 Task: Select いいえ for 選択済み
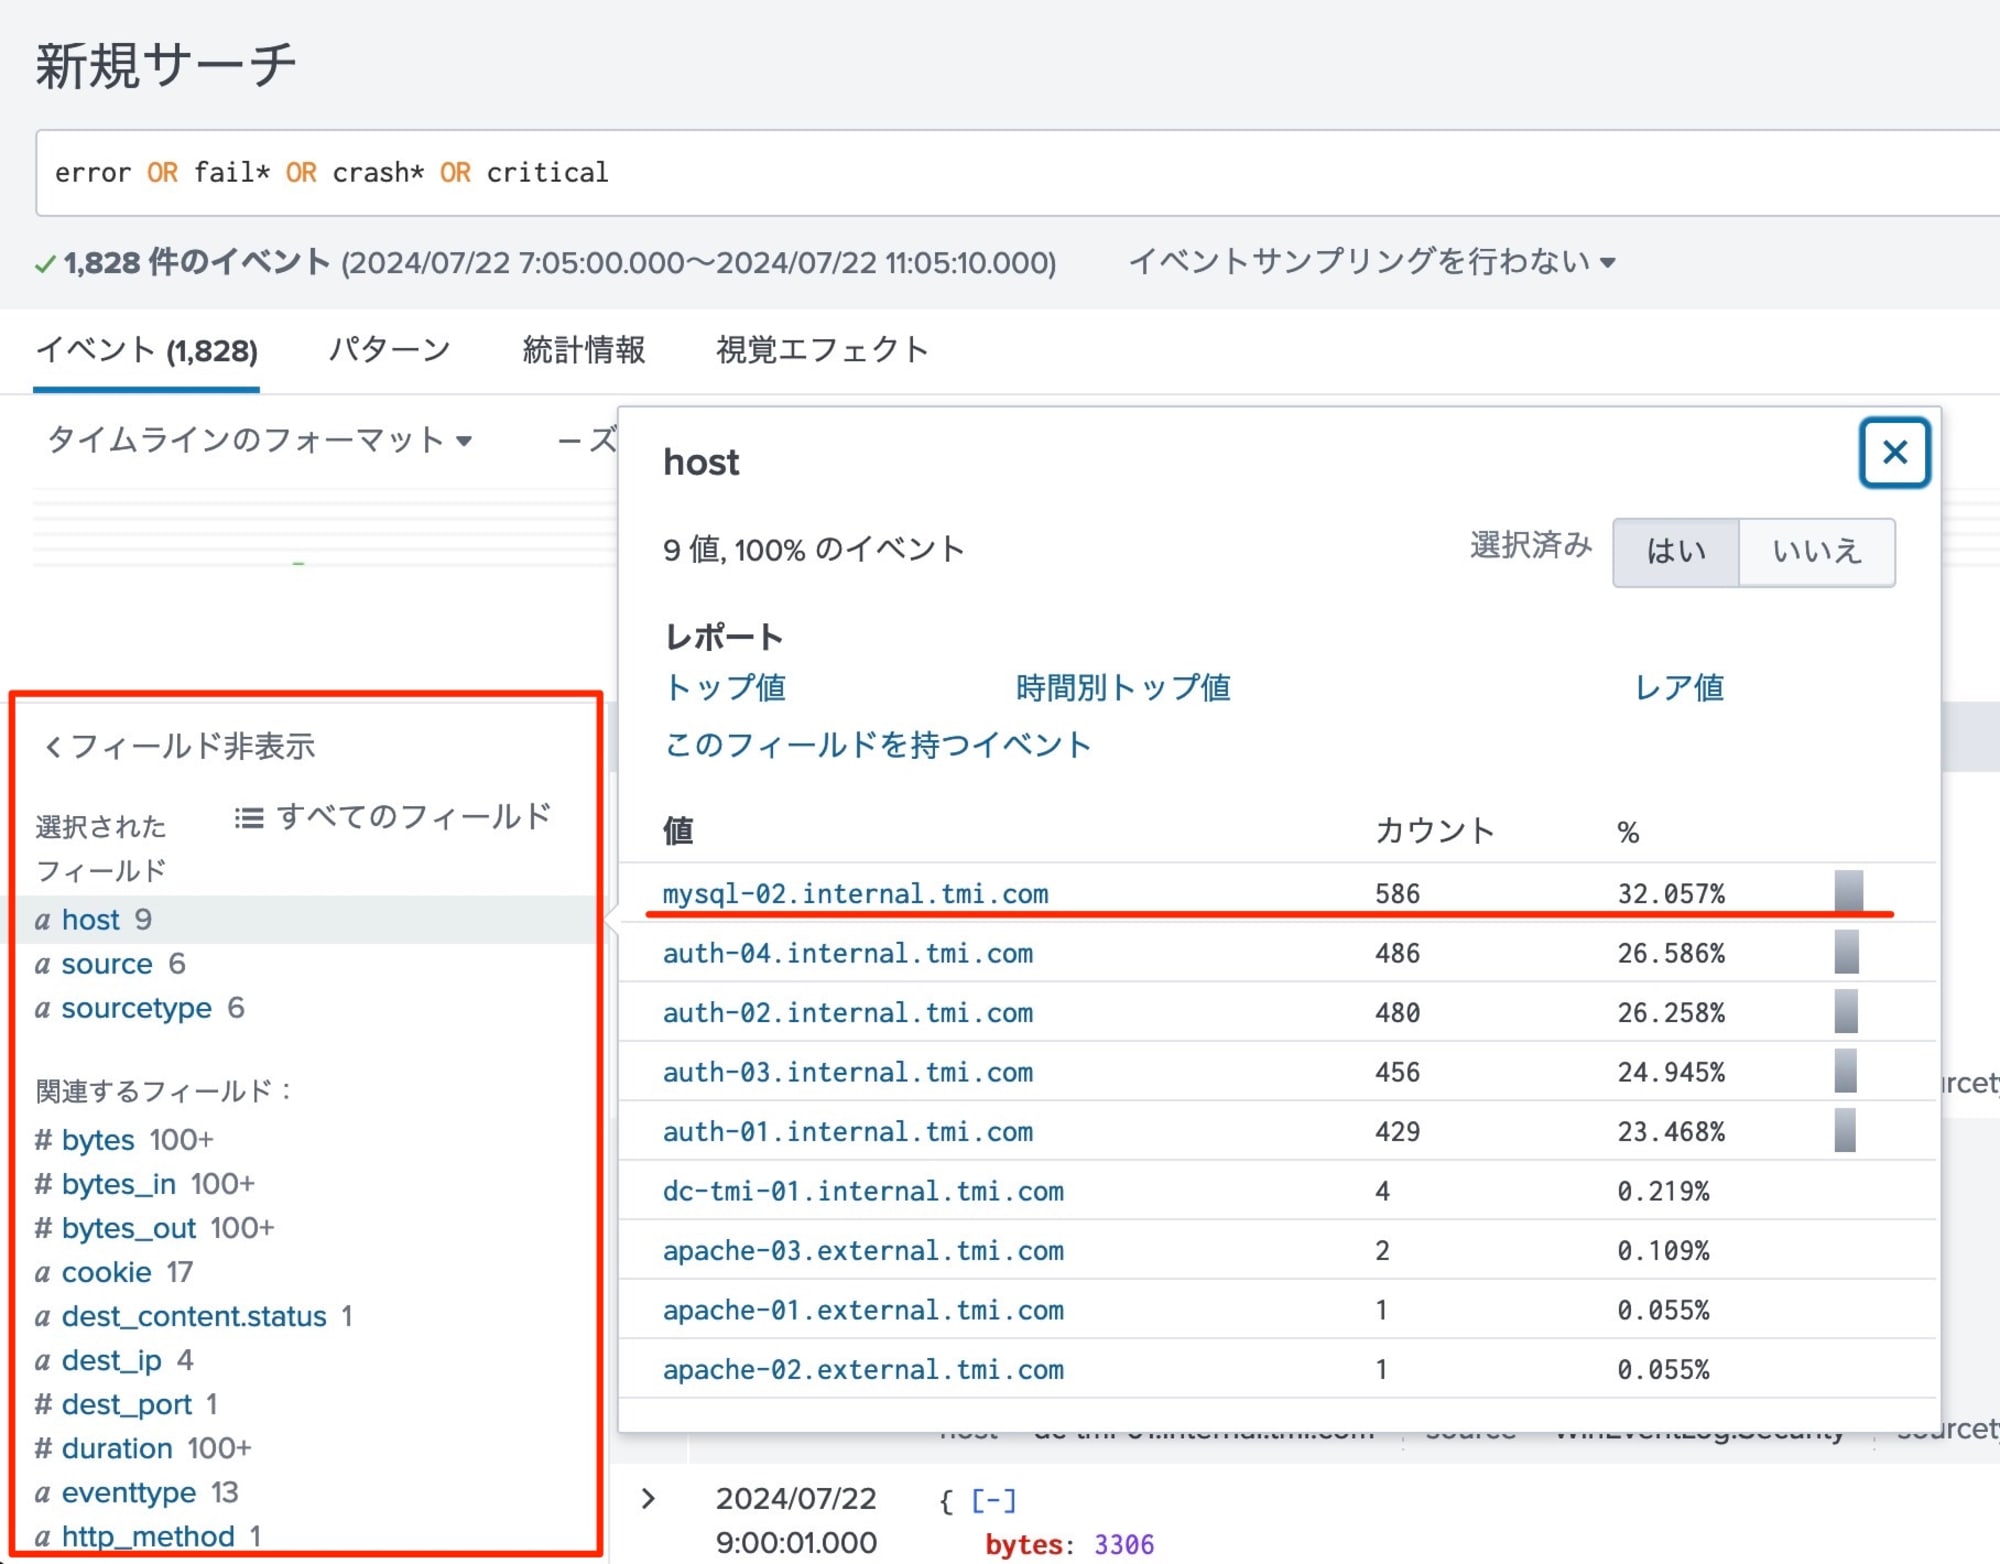1816,551
